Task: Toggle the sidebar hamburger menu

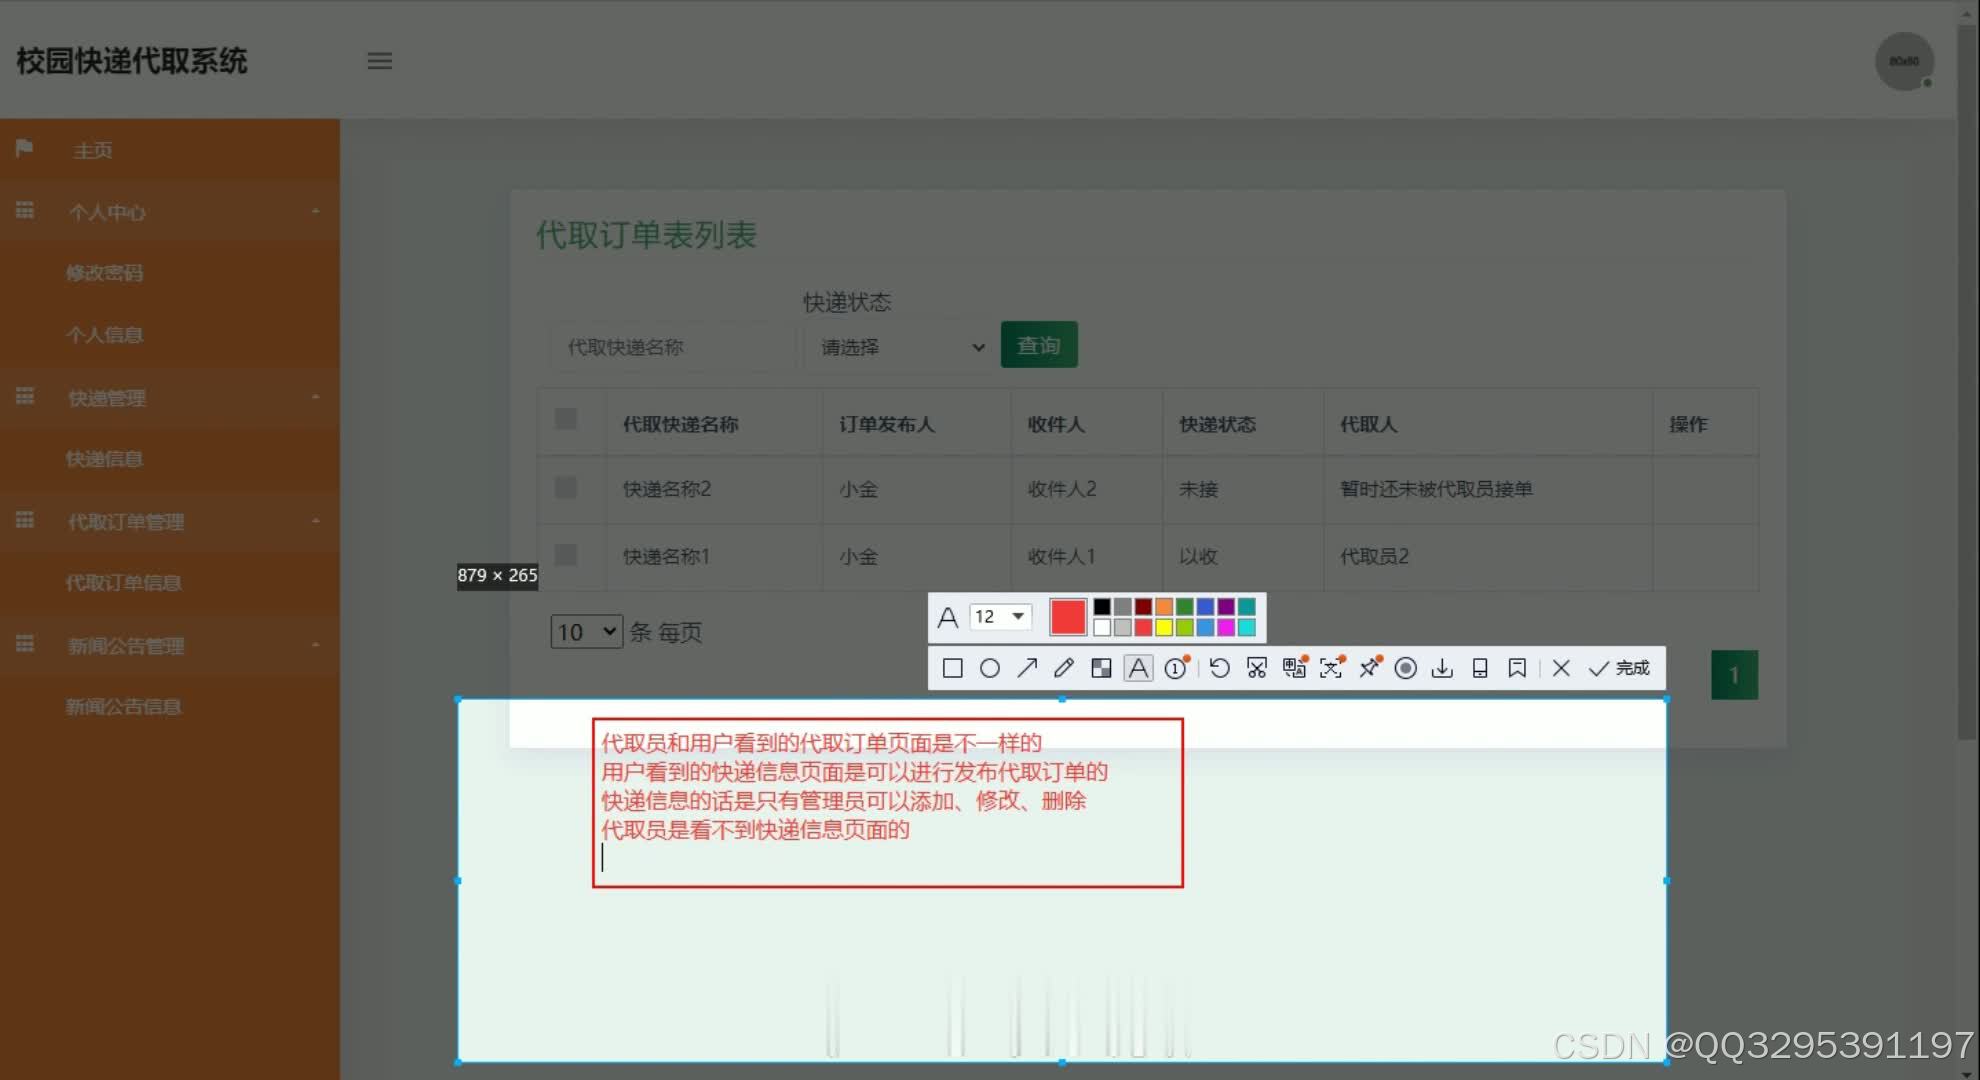Action: tap(380, 61)
